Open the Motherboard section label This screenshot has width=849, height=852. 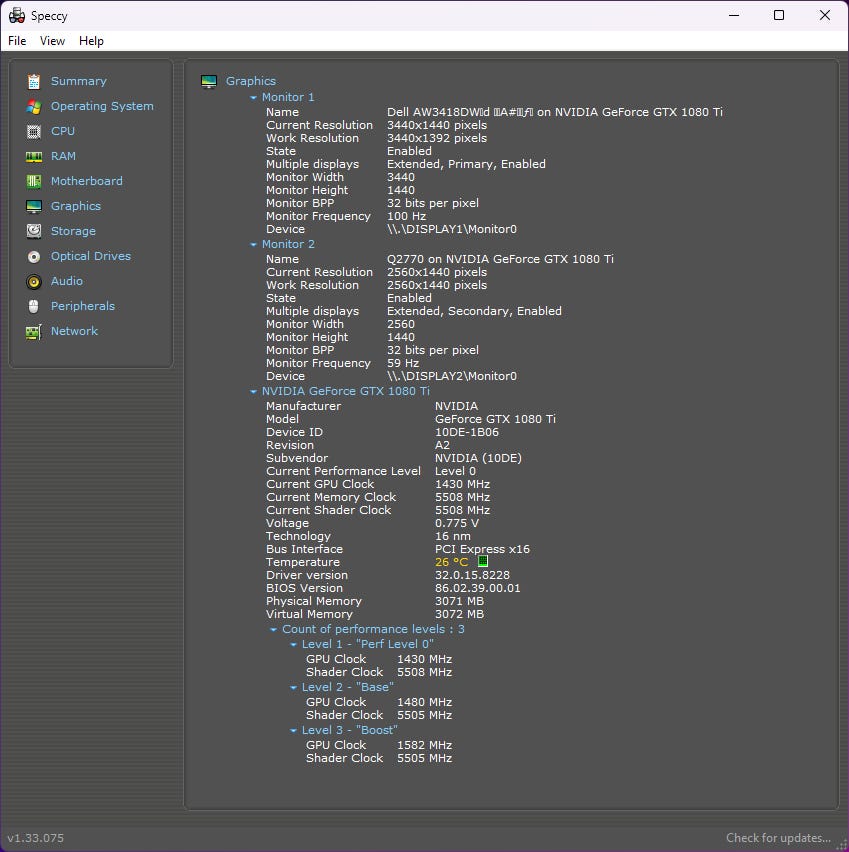[87, 181]
